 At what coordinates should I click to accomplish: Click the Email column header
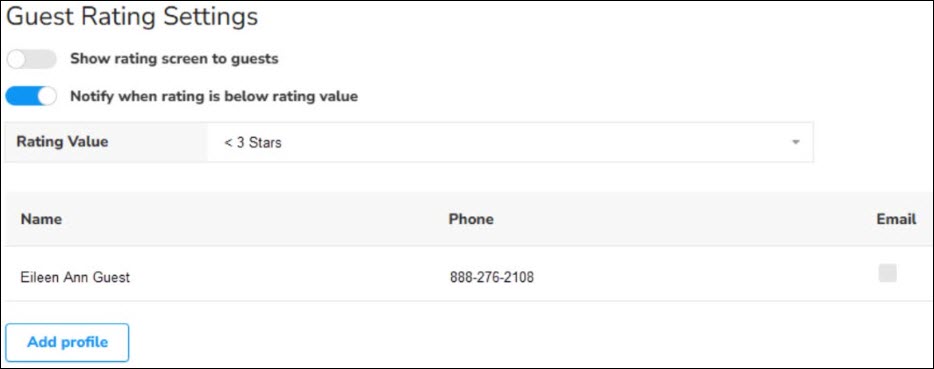click(x=896, y=219)
